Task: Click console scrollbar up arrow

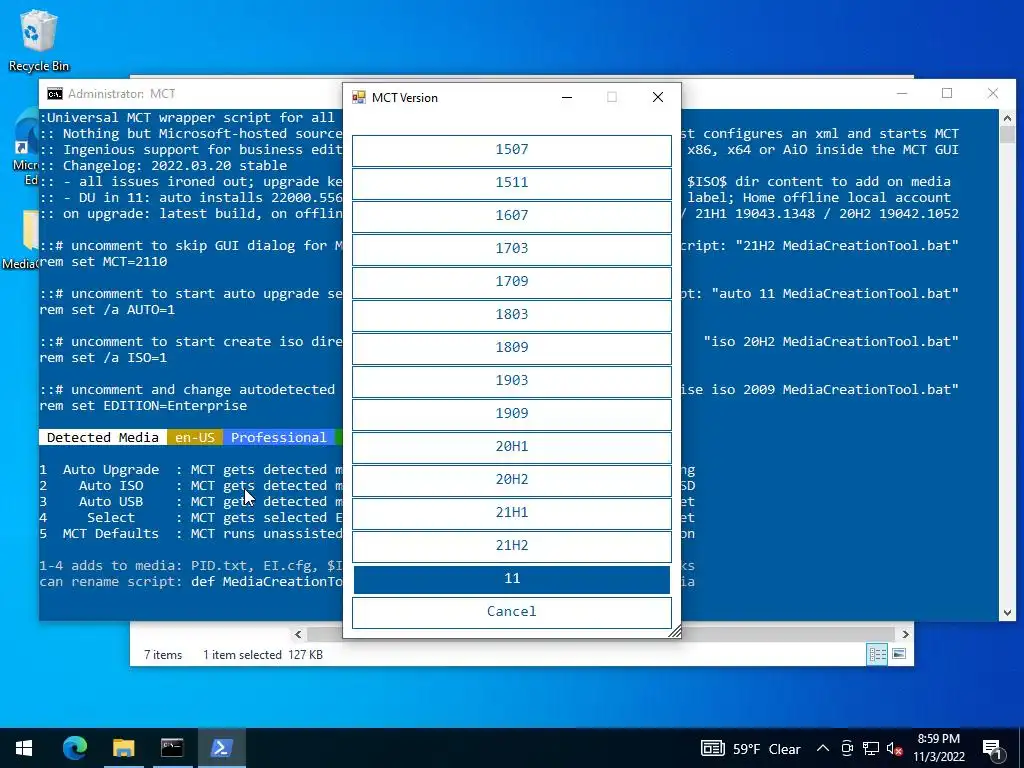Action: coord(1007,118)
